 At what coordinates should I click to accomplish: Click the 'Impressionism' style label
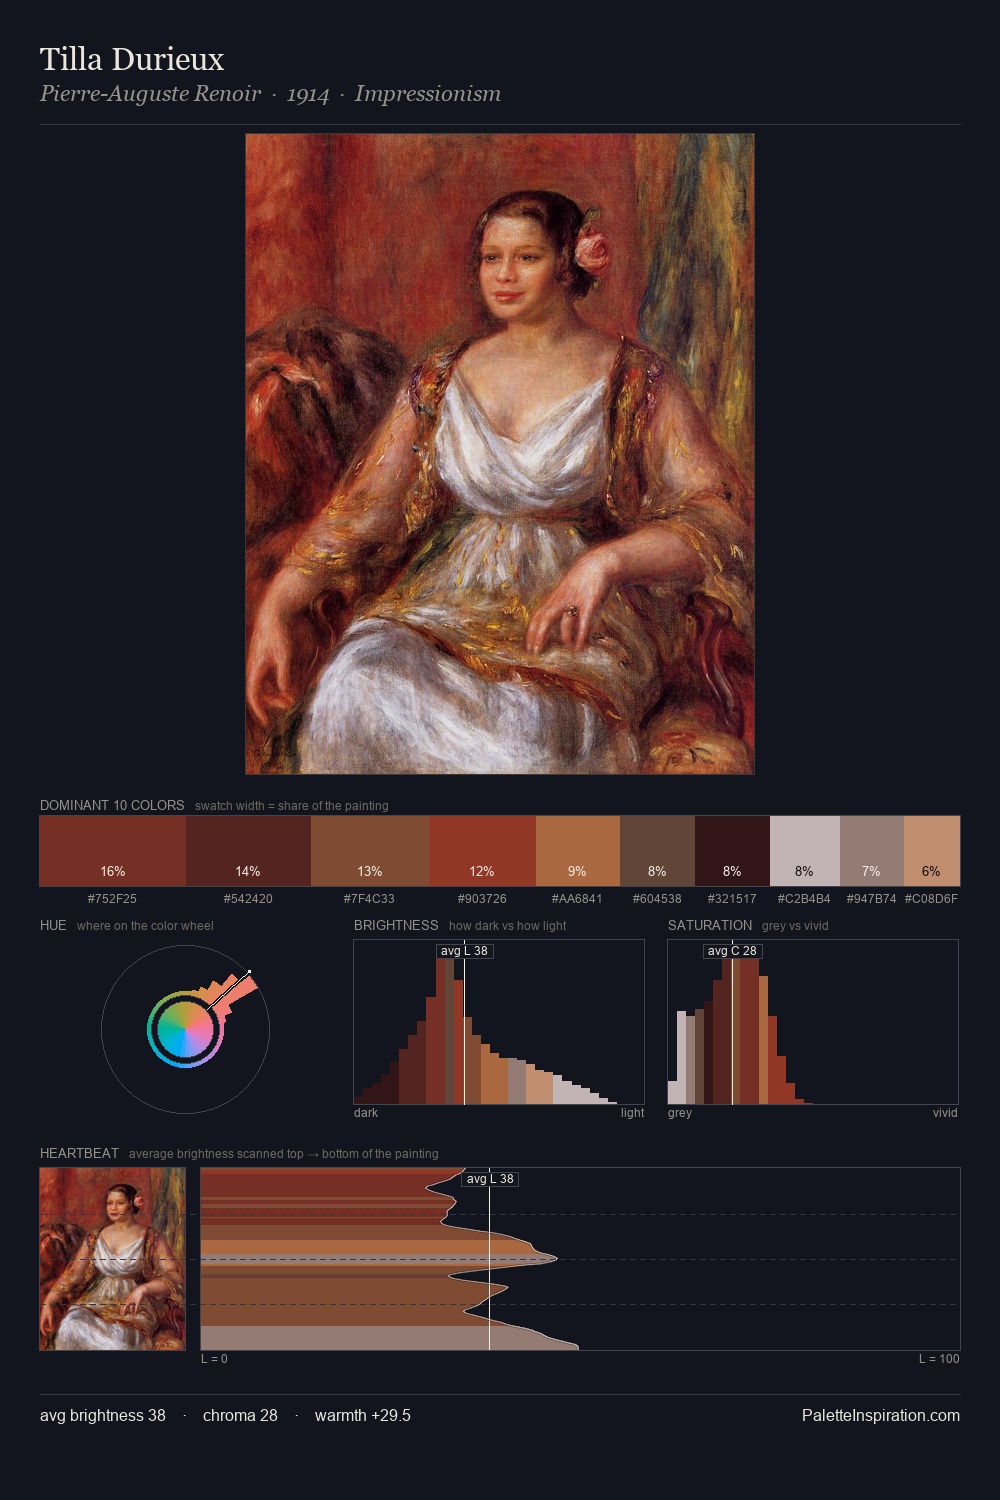click(x=428, y=94)
